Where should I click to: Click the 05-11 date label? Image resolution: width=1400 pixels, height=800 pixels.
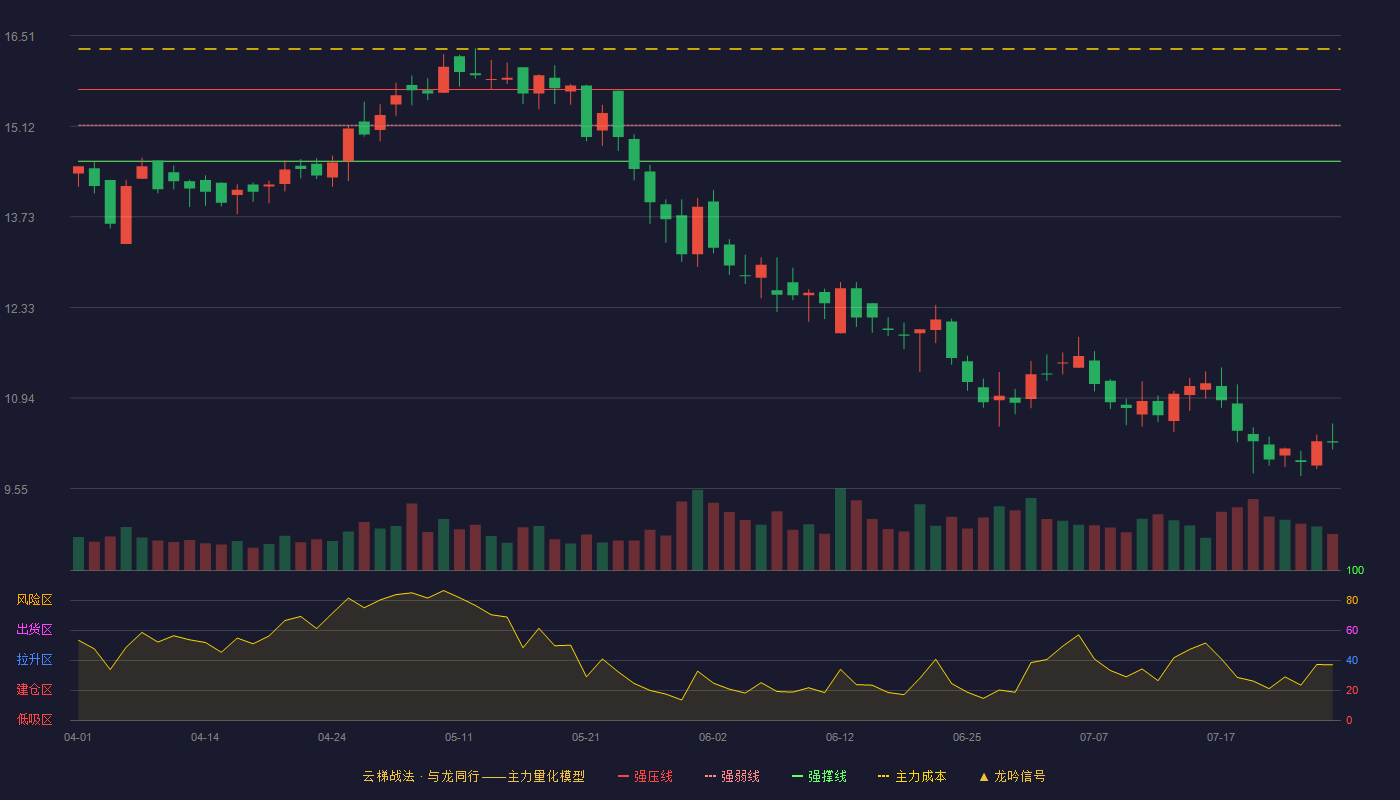coord(459,737)
